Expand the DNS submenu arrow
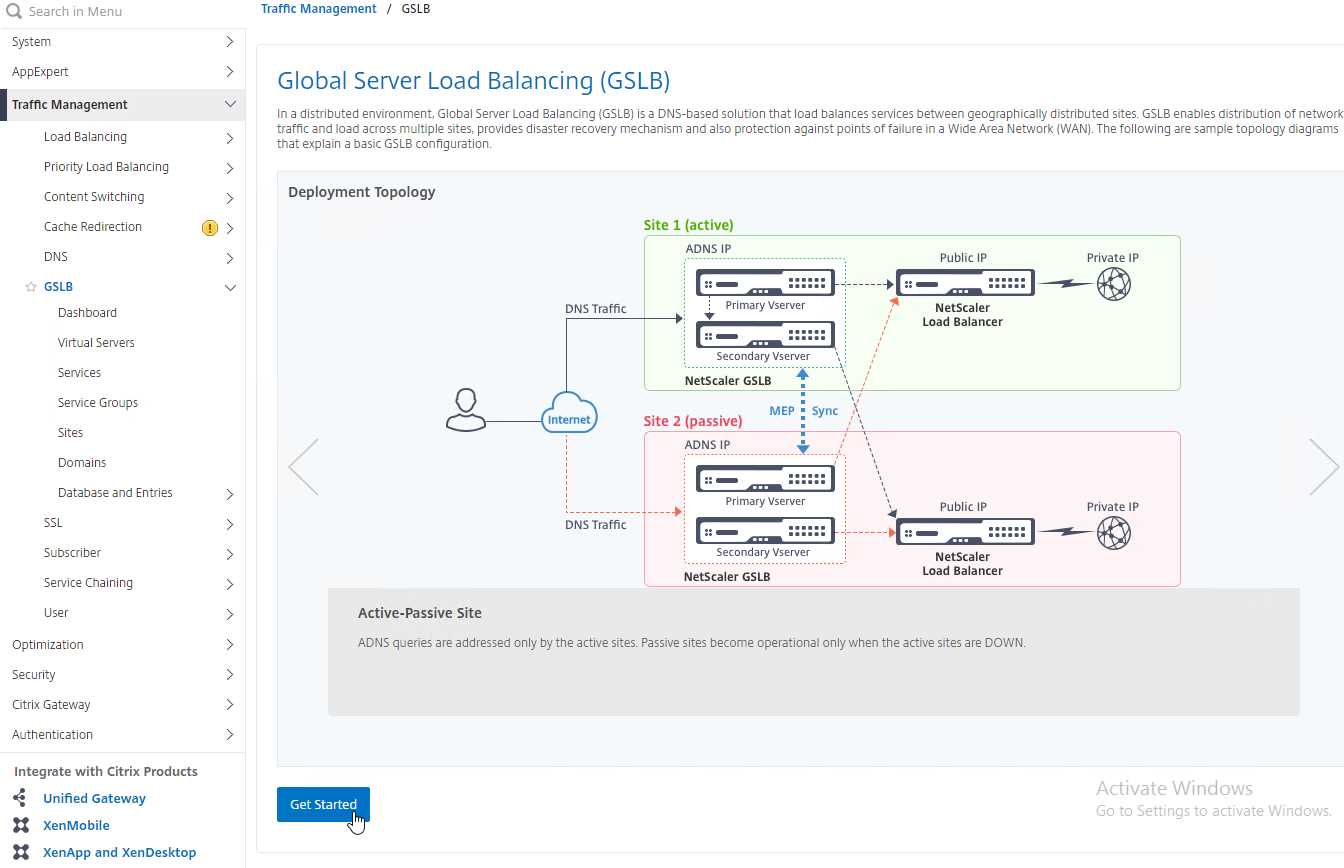The image size is (1344, 868). tap(230, 258)
